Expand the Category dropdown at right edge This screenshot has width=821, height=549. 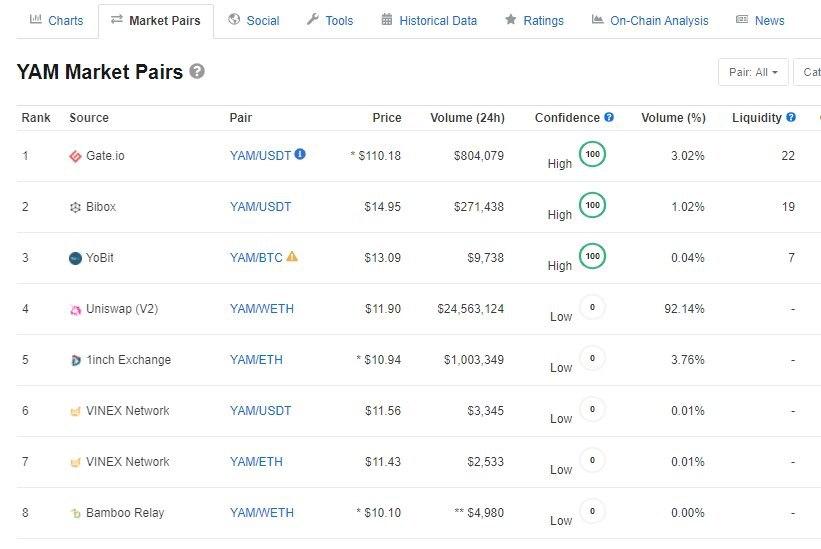coord(811,72)
